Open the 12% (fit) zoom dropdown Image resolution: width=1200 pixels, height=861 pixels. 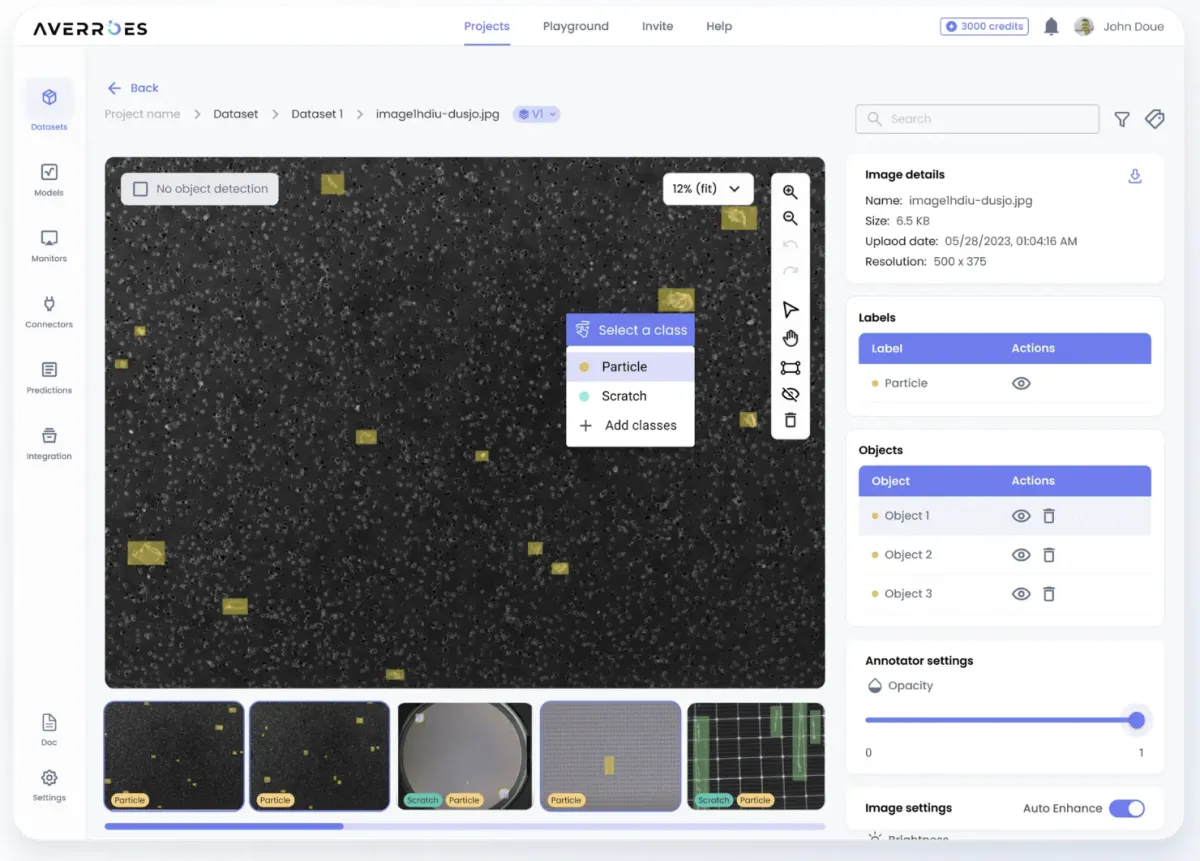tap(708, 189)
